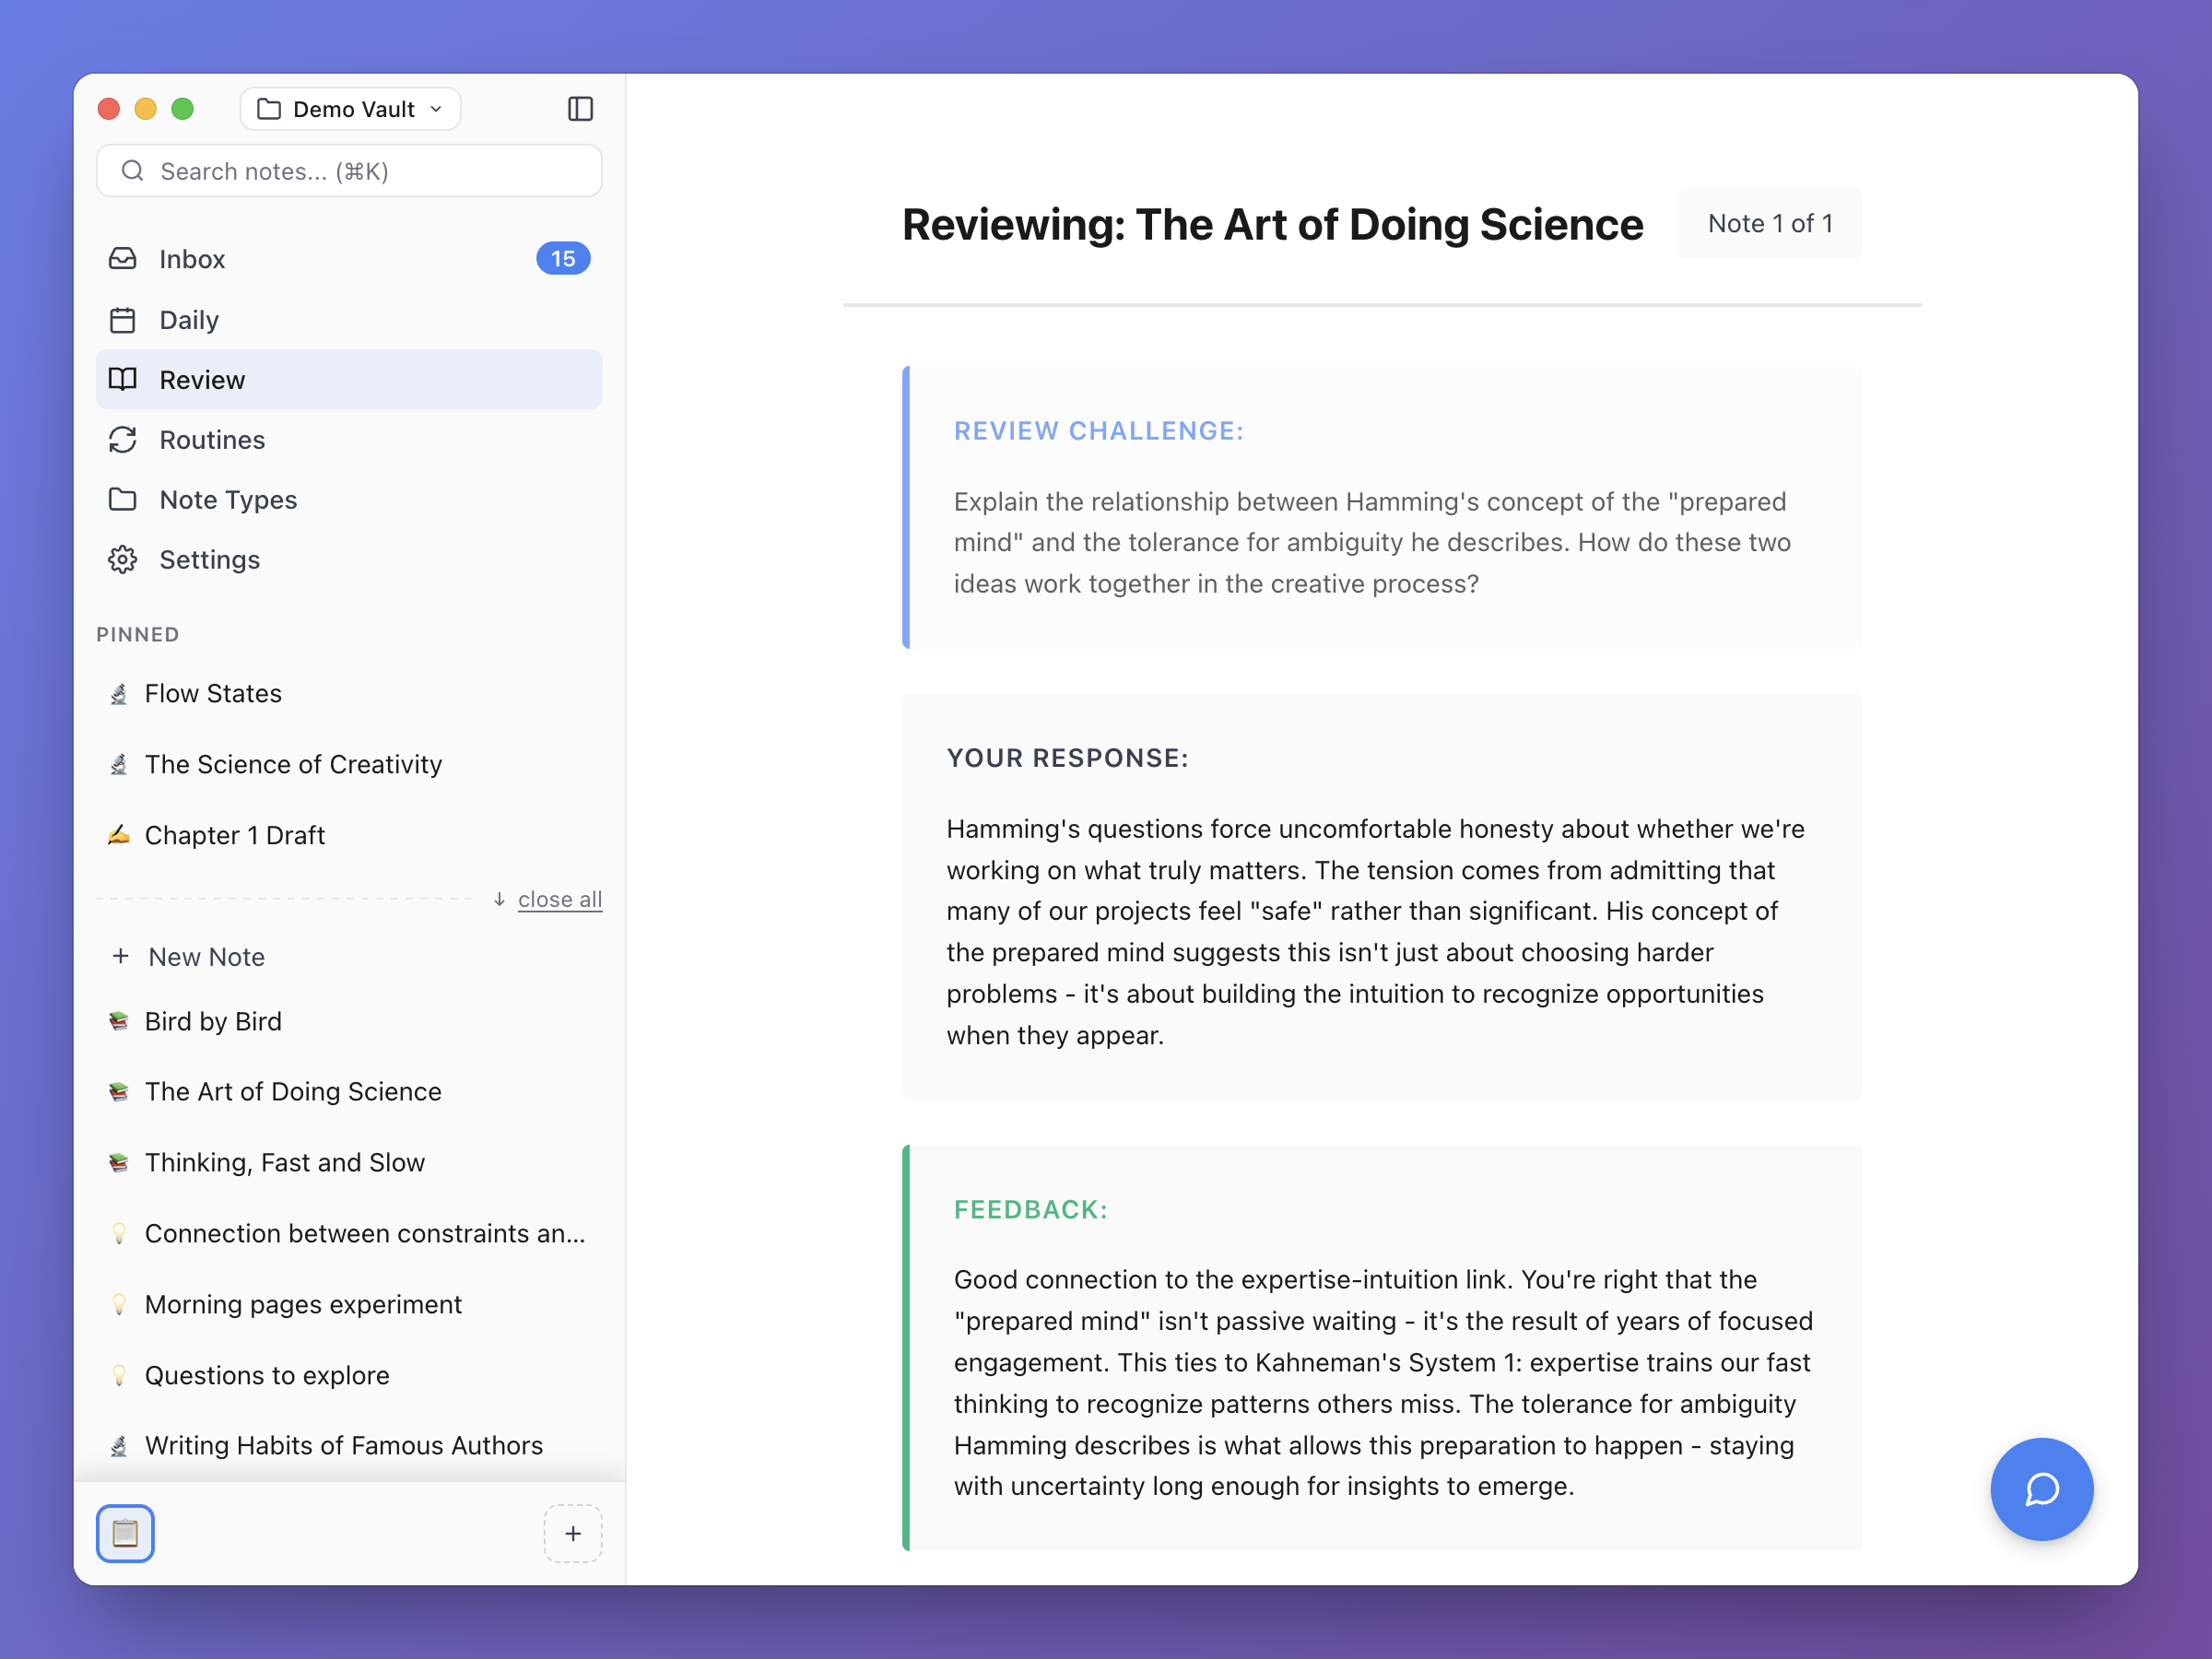Open the Thinking, Fast and Slow note
The width and height of the screenshot is (2212, 1659).
click(x=284, y=1162)
